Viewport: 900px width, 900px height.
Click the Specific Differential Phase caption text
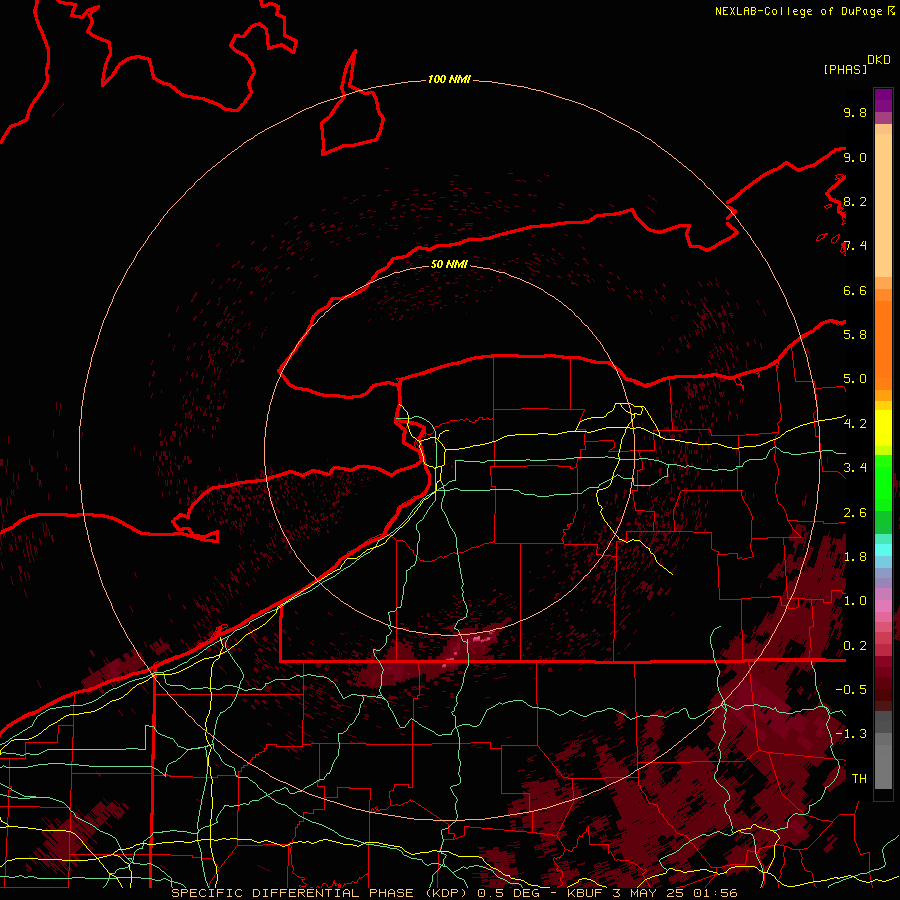tap(454, 893)
